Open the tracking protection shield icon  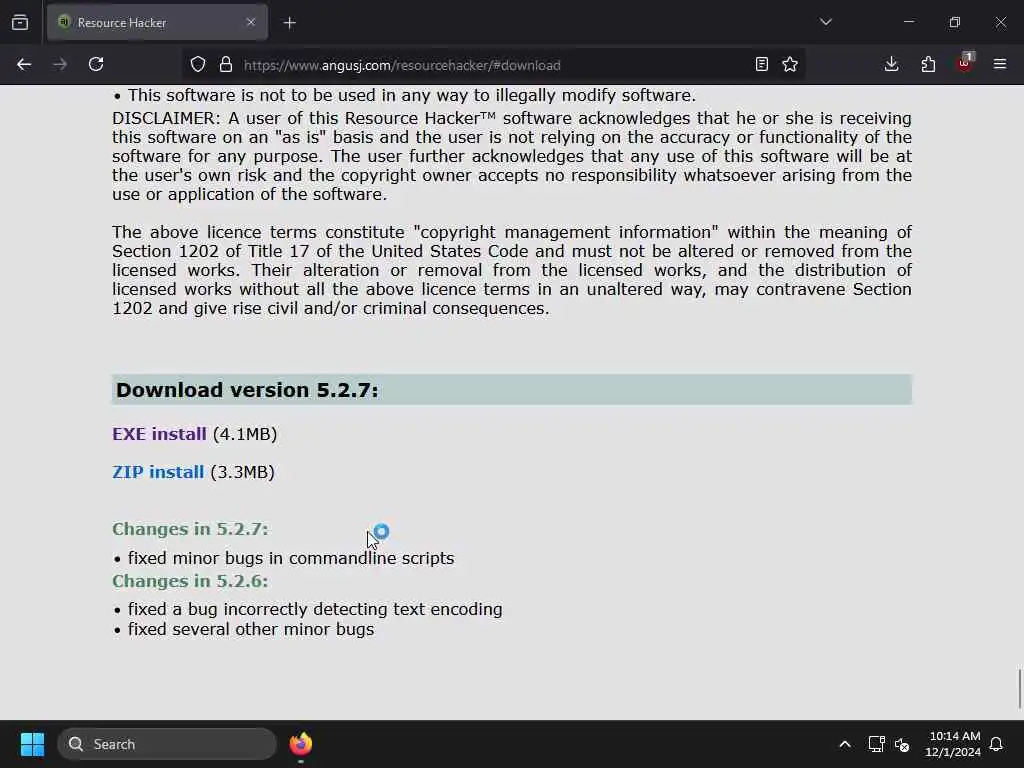(x=198, y=65)
